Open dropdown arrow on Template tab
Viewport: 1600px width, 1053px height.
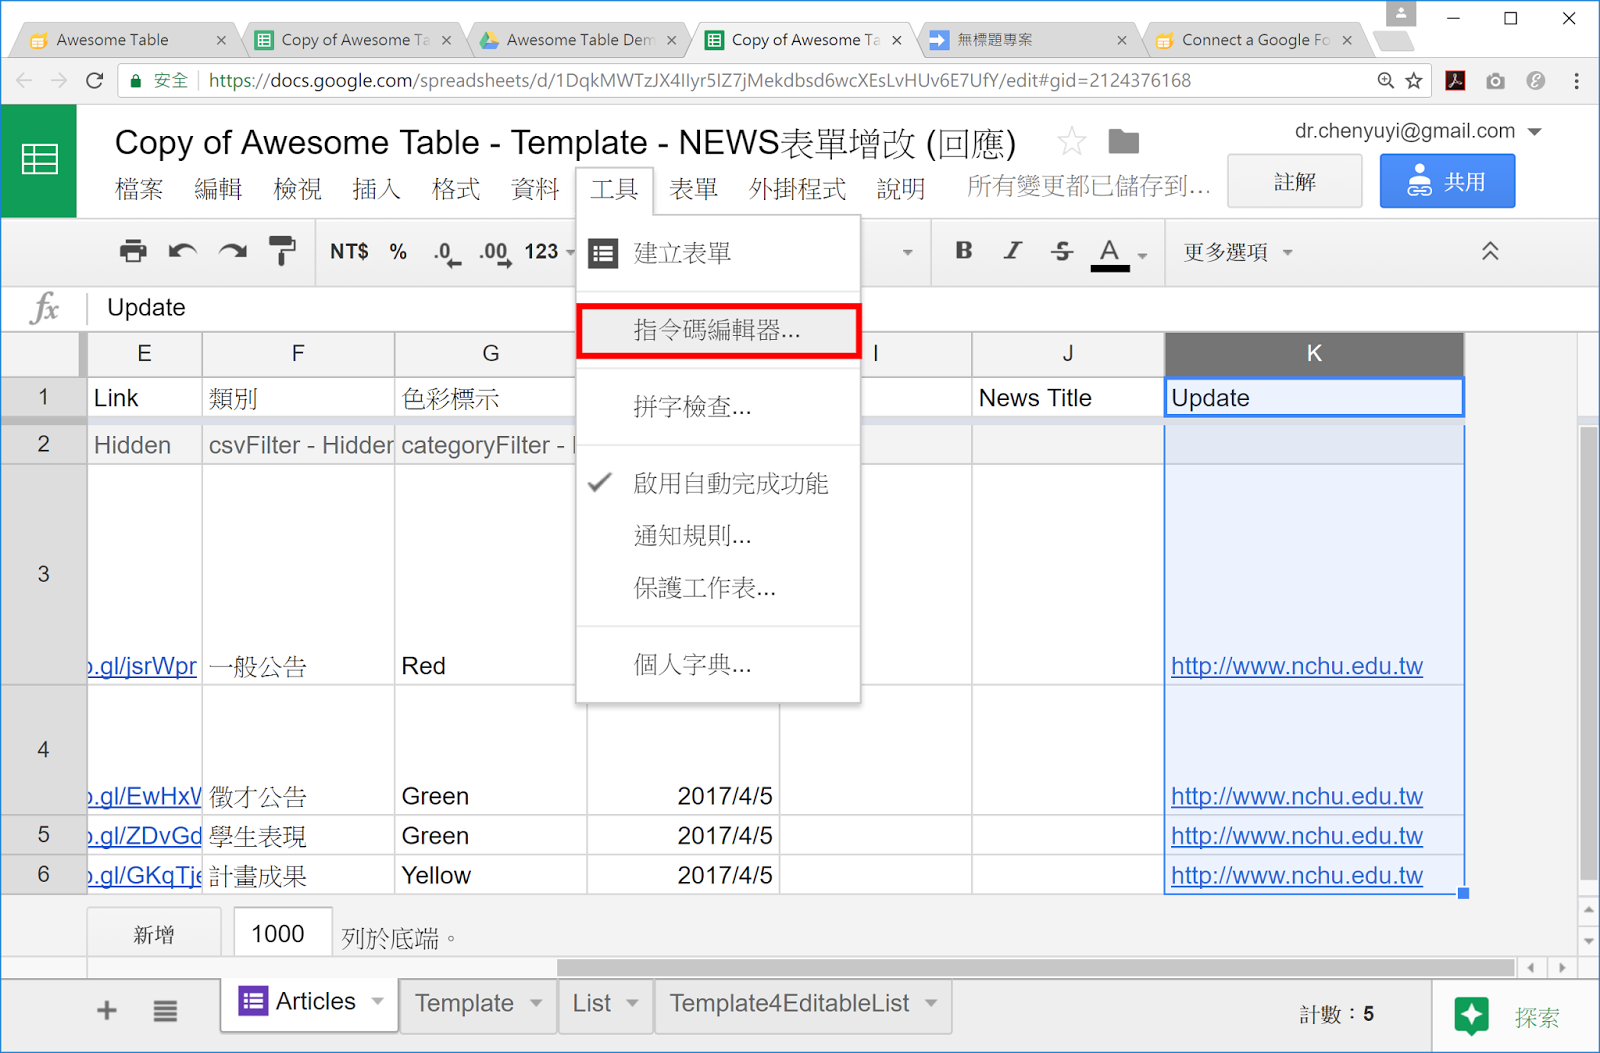(x=536, y=1003)
